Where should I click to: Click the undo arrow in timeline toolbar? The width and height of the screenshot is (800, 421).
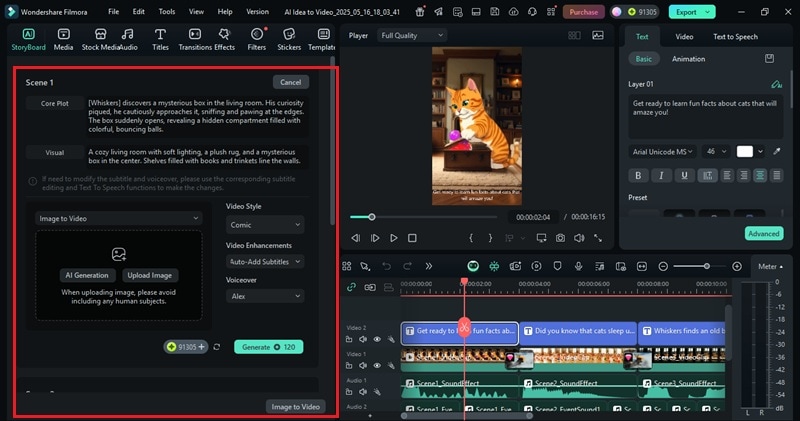coord(387,266)
